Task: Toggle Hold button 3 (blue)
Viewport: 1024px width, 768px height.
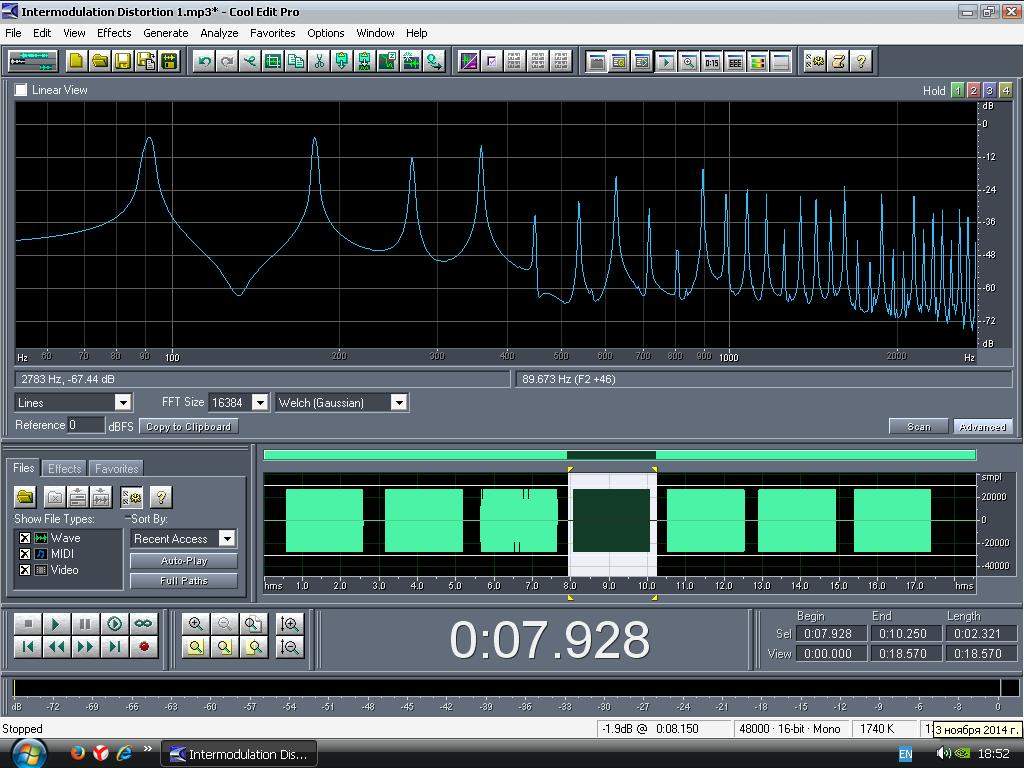Action: coord(989,90)
